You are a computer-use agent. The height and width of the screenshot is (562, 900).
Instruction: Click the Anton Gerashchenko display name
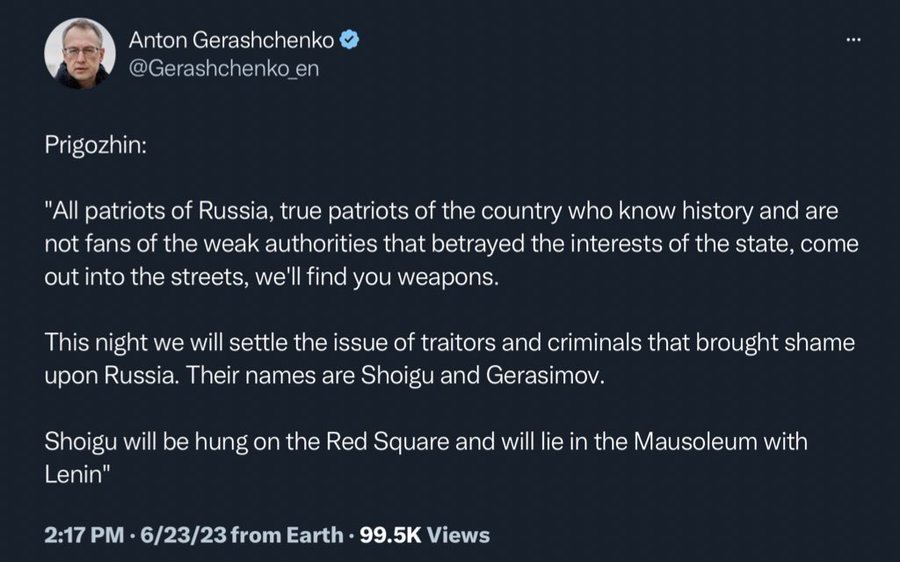click(x=231, y=40)
